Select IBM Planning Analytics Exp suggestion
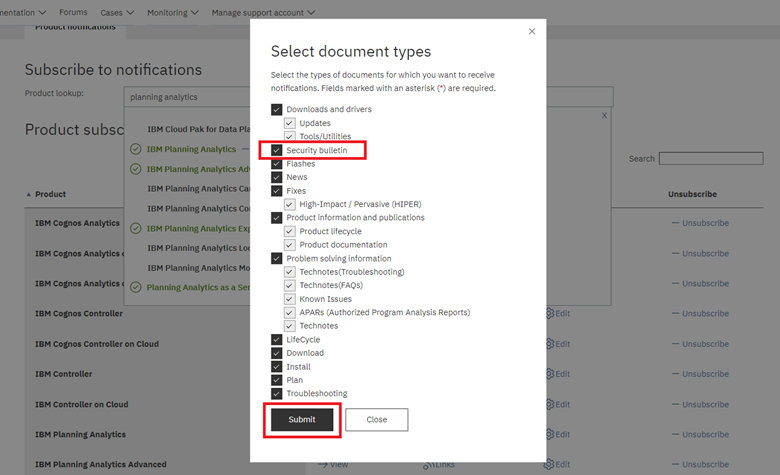Image resolution: width=780 pixels, height=475 pixels. tap(198, 228)
